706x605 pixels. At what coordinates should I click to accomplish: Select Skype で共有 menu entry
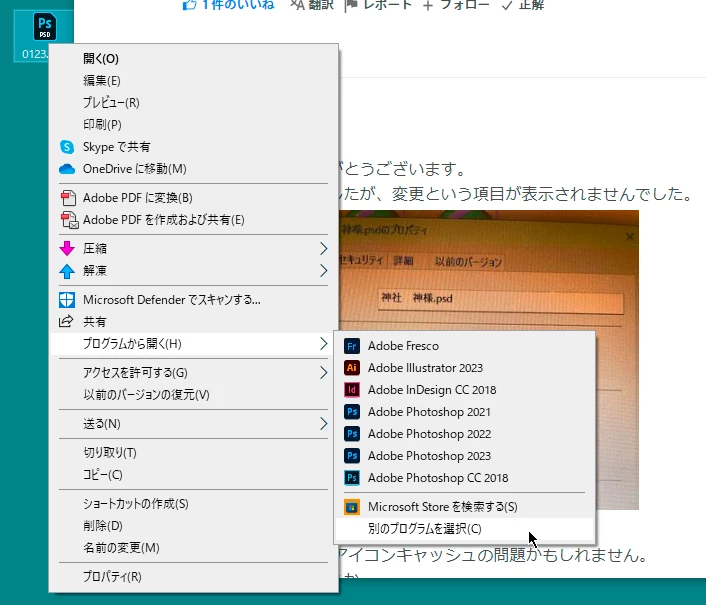(193, 147)
